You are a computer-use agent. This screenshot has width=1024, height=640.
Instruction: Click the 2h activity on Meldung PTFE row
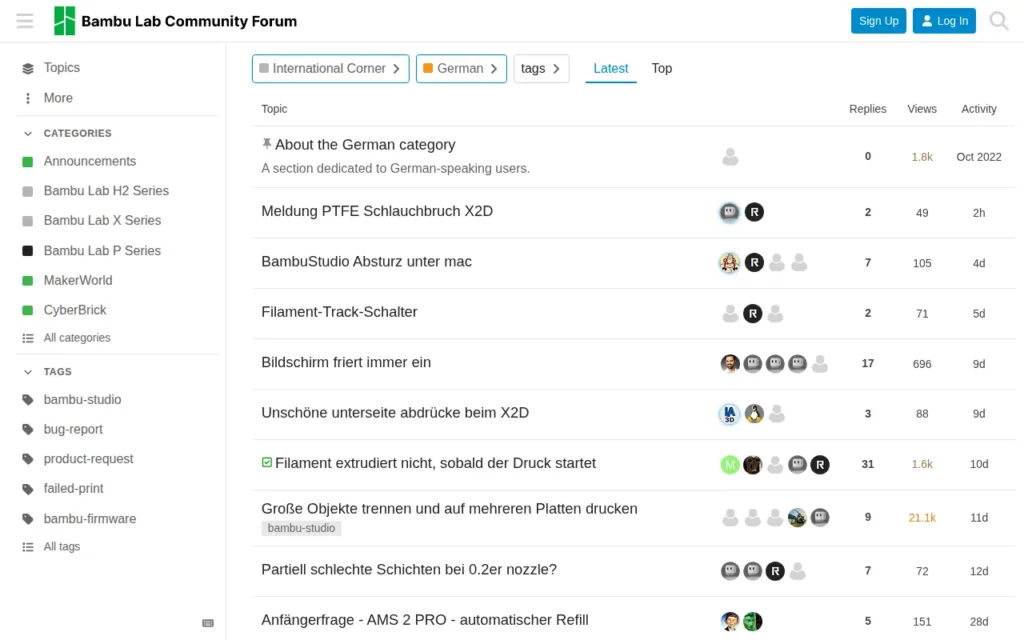click(x=978, y=213)
